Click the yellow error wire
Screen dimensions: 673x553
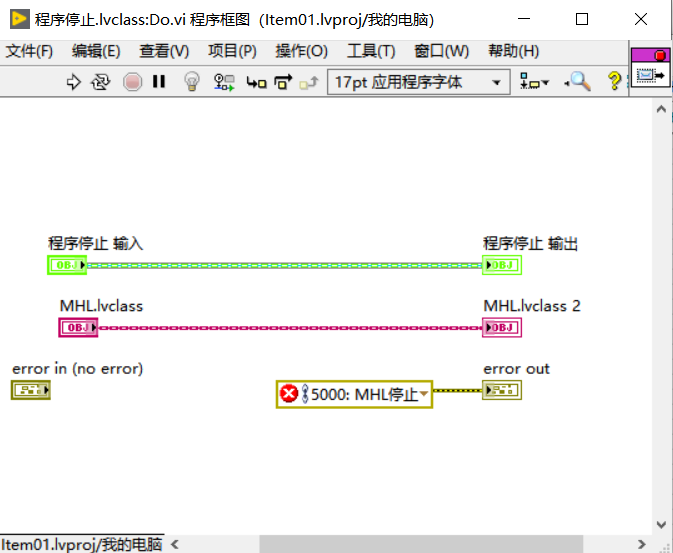point(457,391)
